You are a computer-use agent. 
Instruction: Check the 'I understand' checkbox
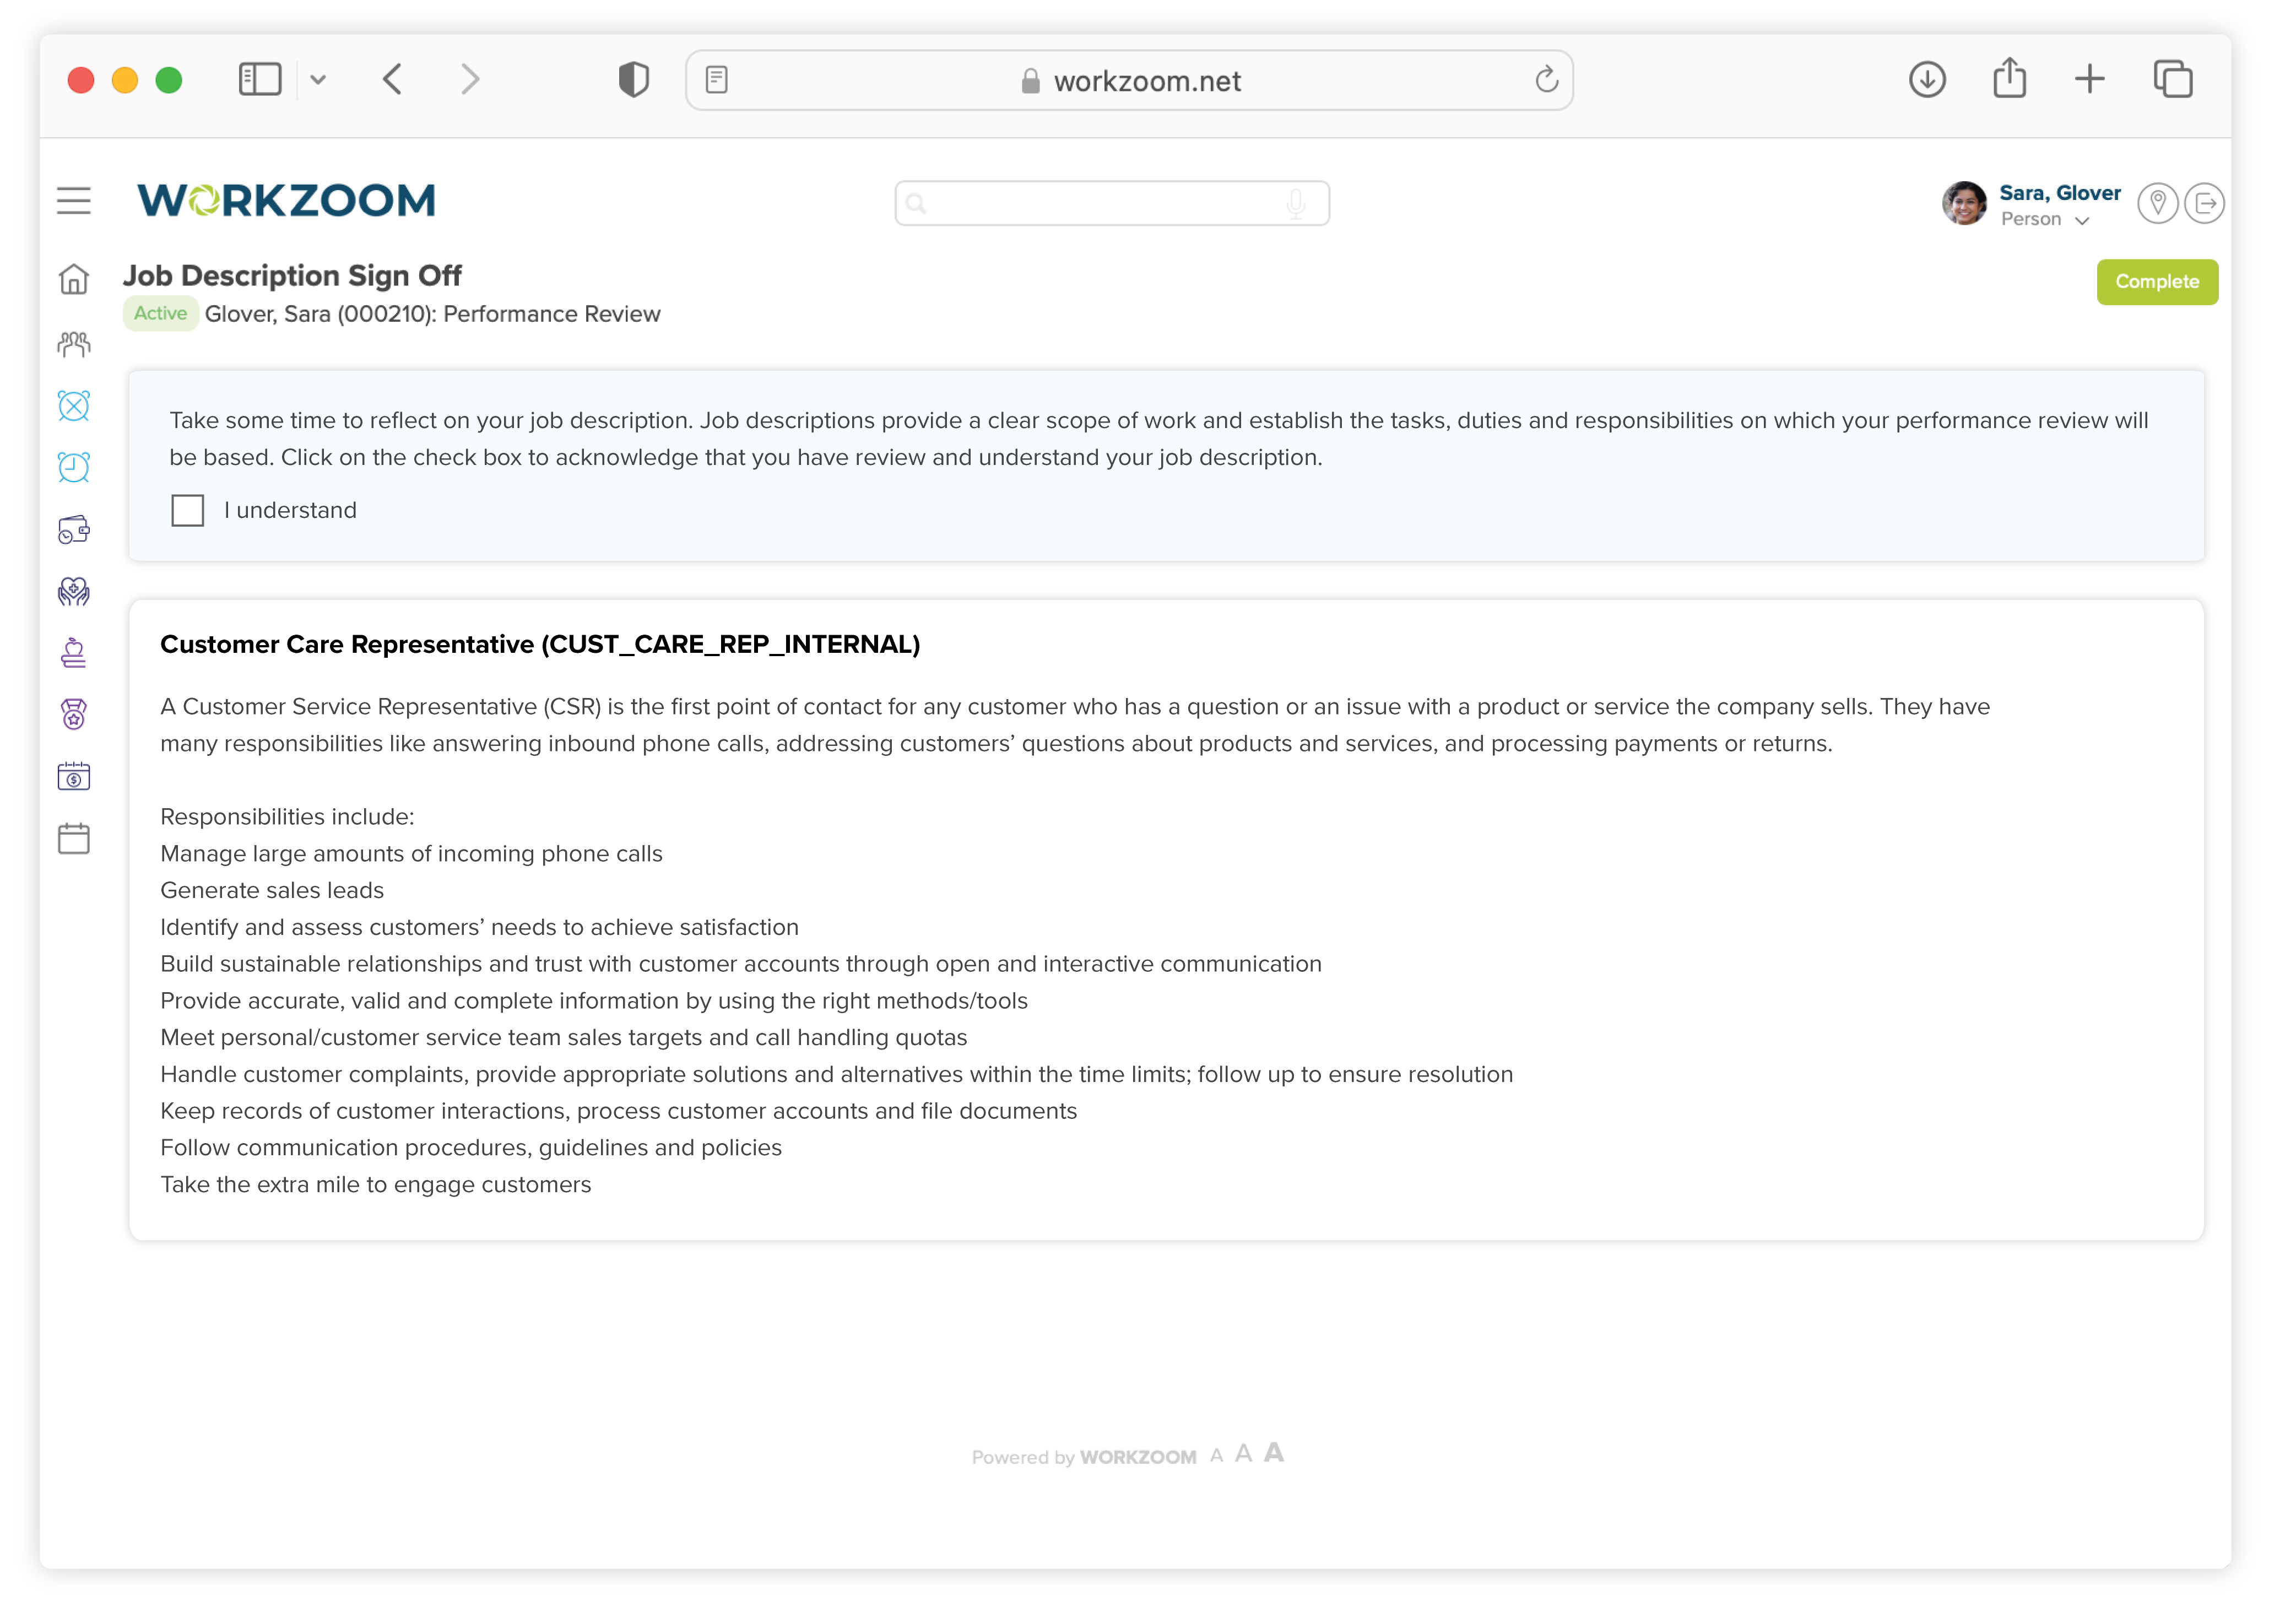click(188, 510)
